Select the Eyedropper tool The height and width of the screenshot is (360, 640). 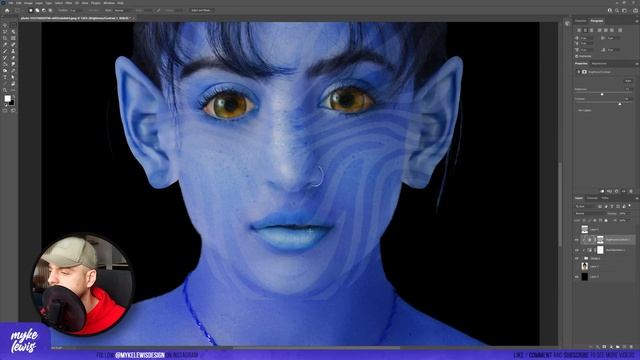5,44
